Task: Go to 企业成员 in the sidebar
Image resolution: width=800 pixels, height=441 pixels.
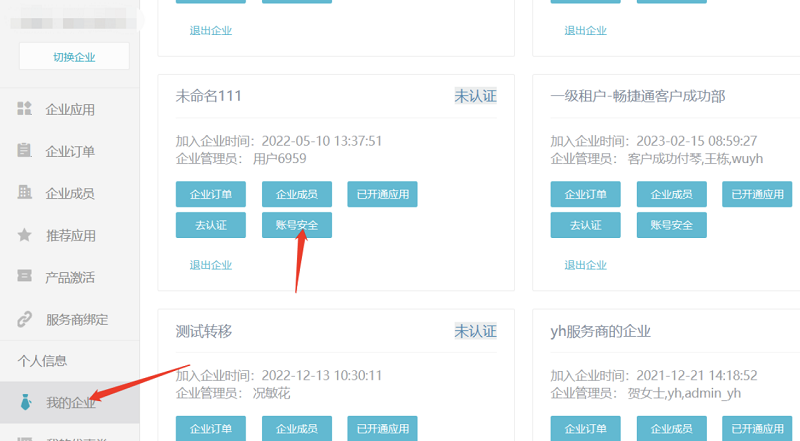Action: [x=70, y=193]
